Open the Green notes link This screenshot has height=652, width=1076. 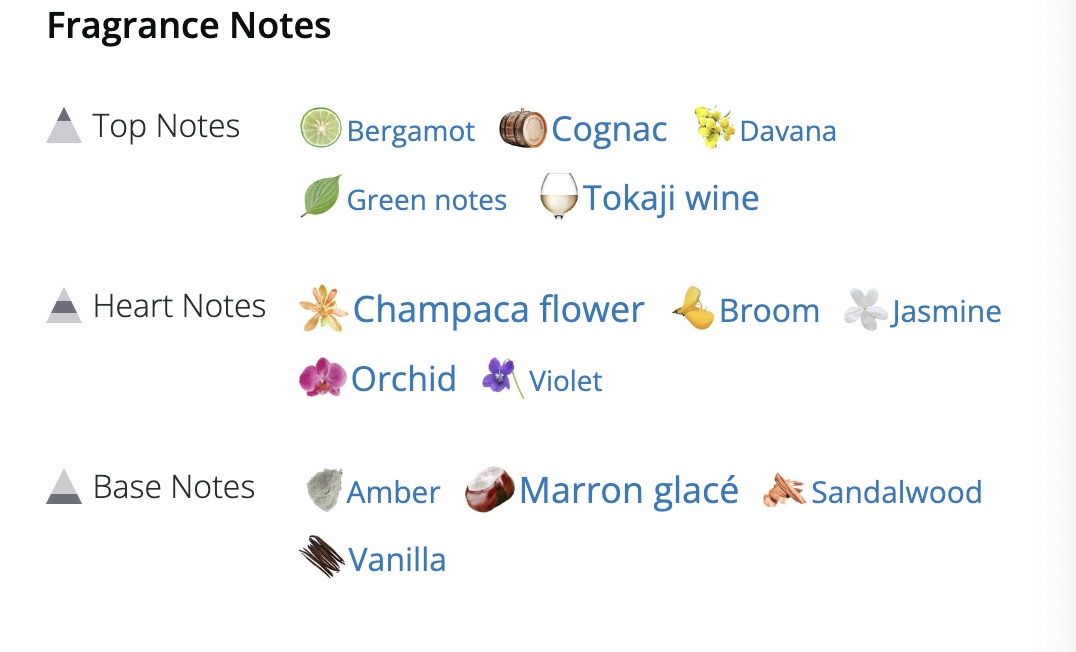click(x=427, y=200)
